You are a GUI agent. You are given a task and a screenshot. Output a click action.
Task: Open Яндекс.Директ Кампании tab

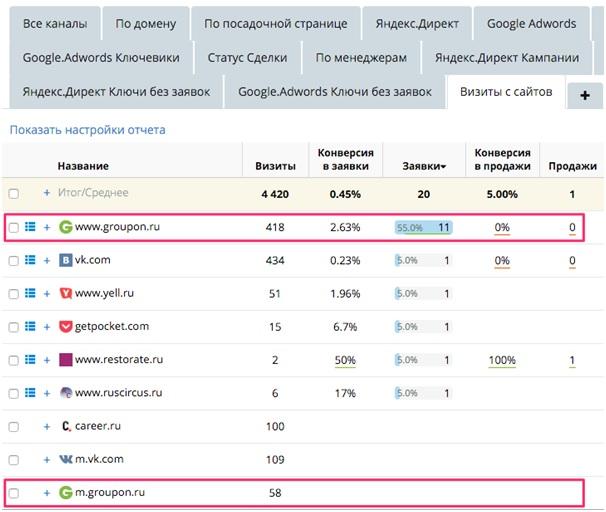pos(507,58)
